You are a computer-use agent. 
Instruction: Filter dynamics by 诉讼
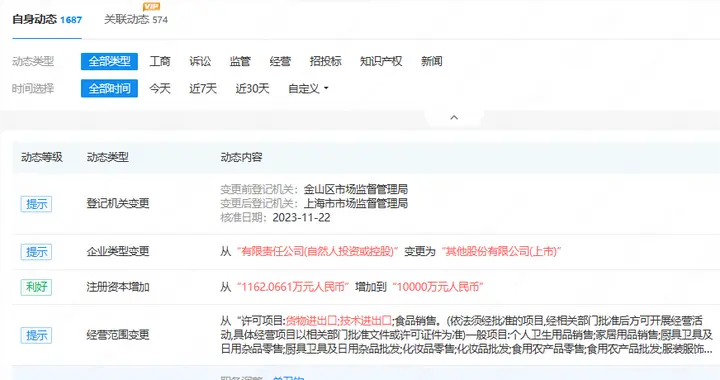tap(200, 61)
